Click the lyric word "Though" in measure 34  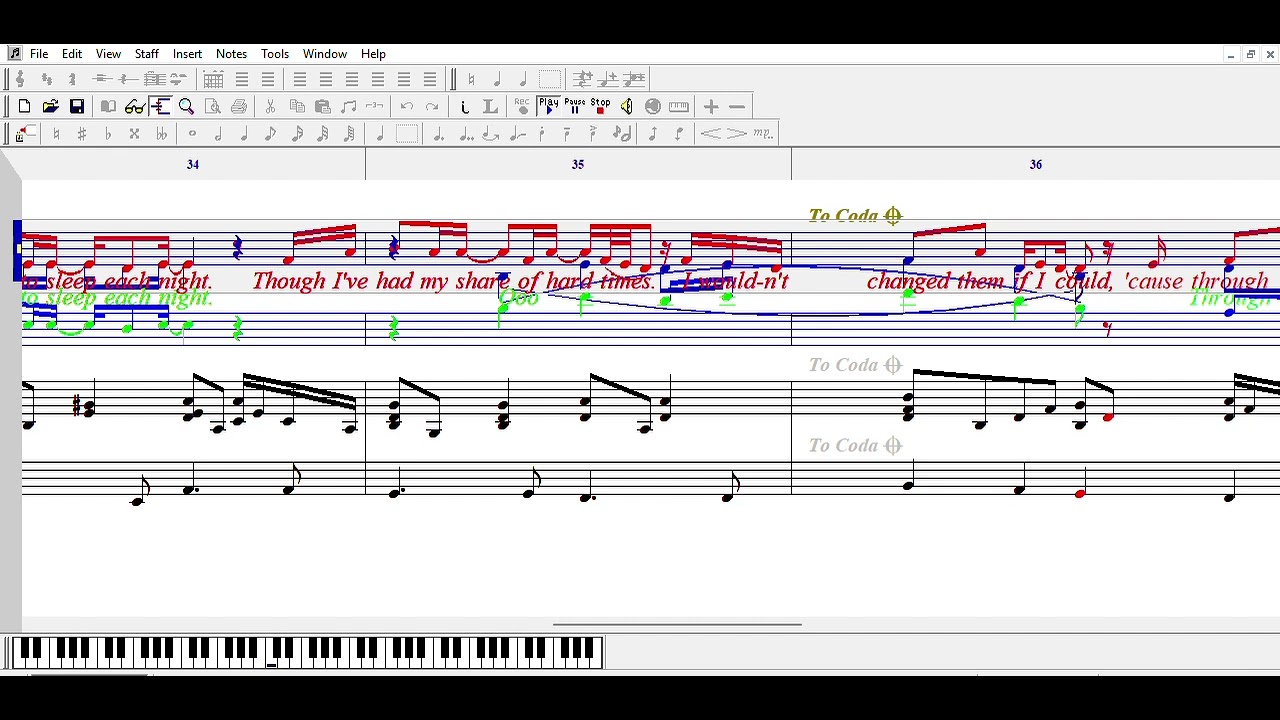(290, 281)
